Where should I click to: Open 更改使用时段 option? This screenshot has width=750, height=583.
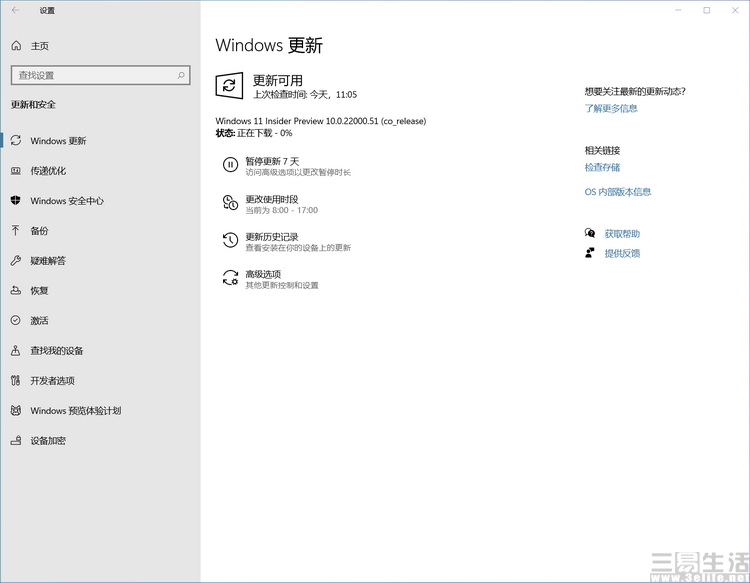pos(272,199)
